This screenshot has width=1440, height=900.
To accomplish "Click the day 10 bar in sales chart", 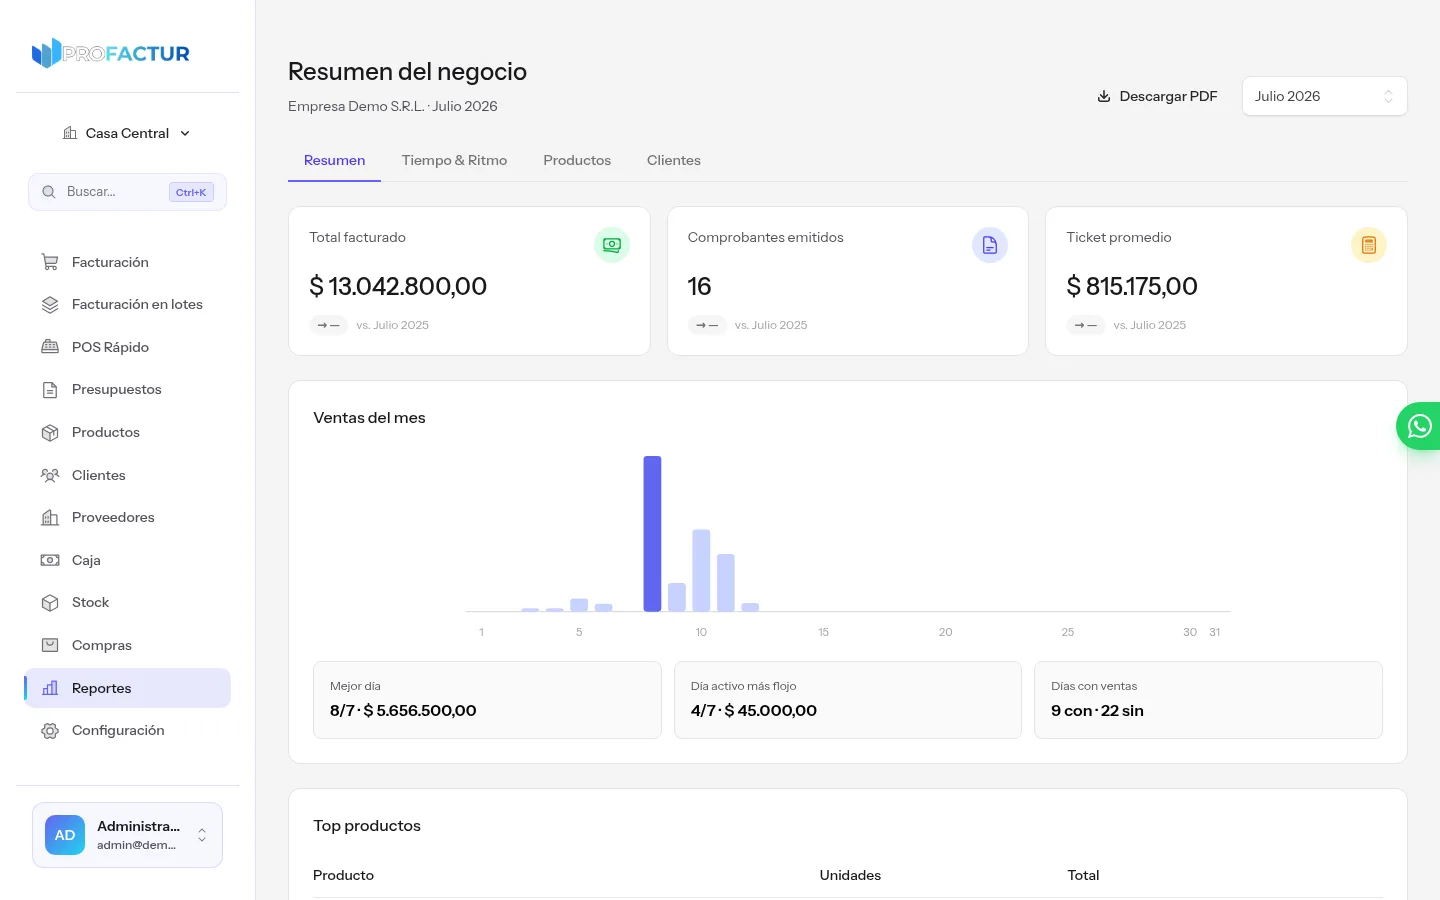I will tap(701, 570).
